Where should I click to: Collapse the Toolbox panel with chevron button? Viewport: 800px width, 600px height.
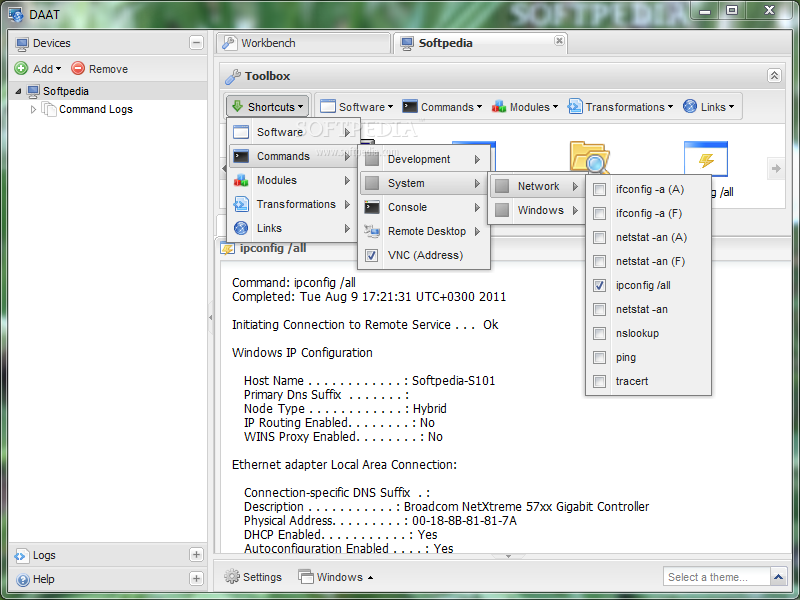774,76
